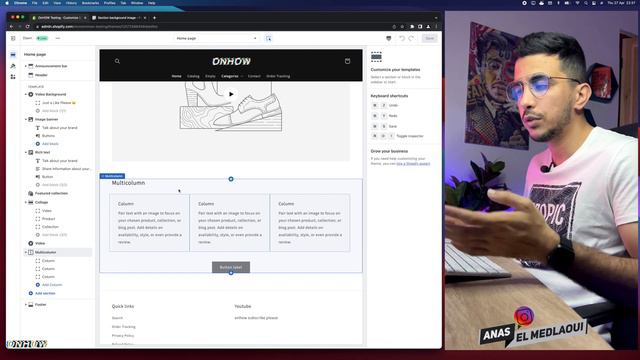Screen dimensions: 640x360
Task: Click the Video section icon in sidebar
Action: pos(31,243)
